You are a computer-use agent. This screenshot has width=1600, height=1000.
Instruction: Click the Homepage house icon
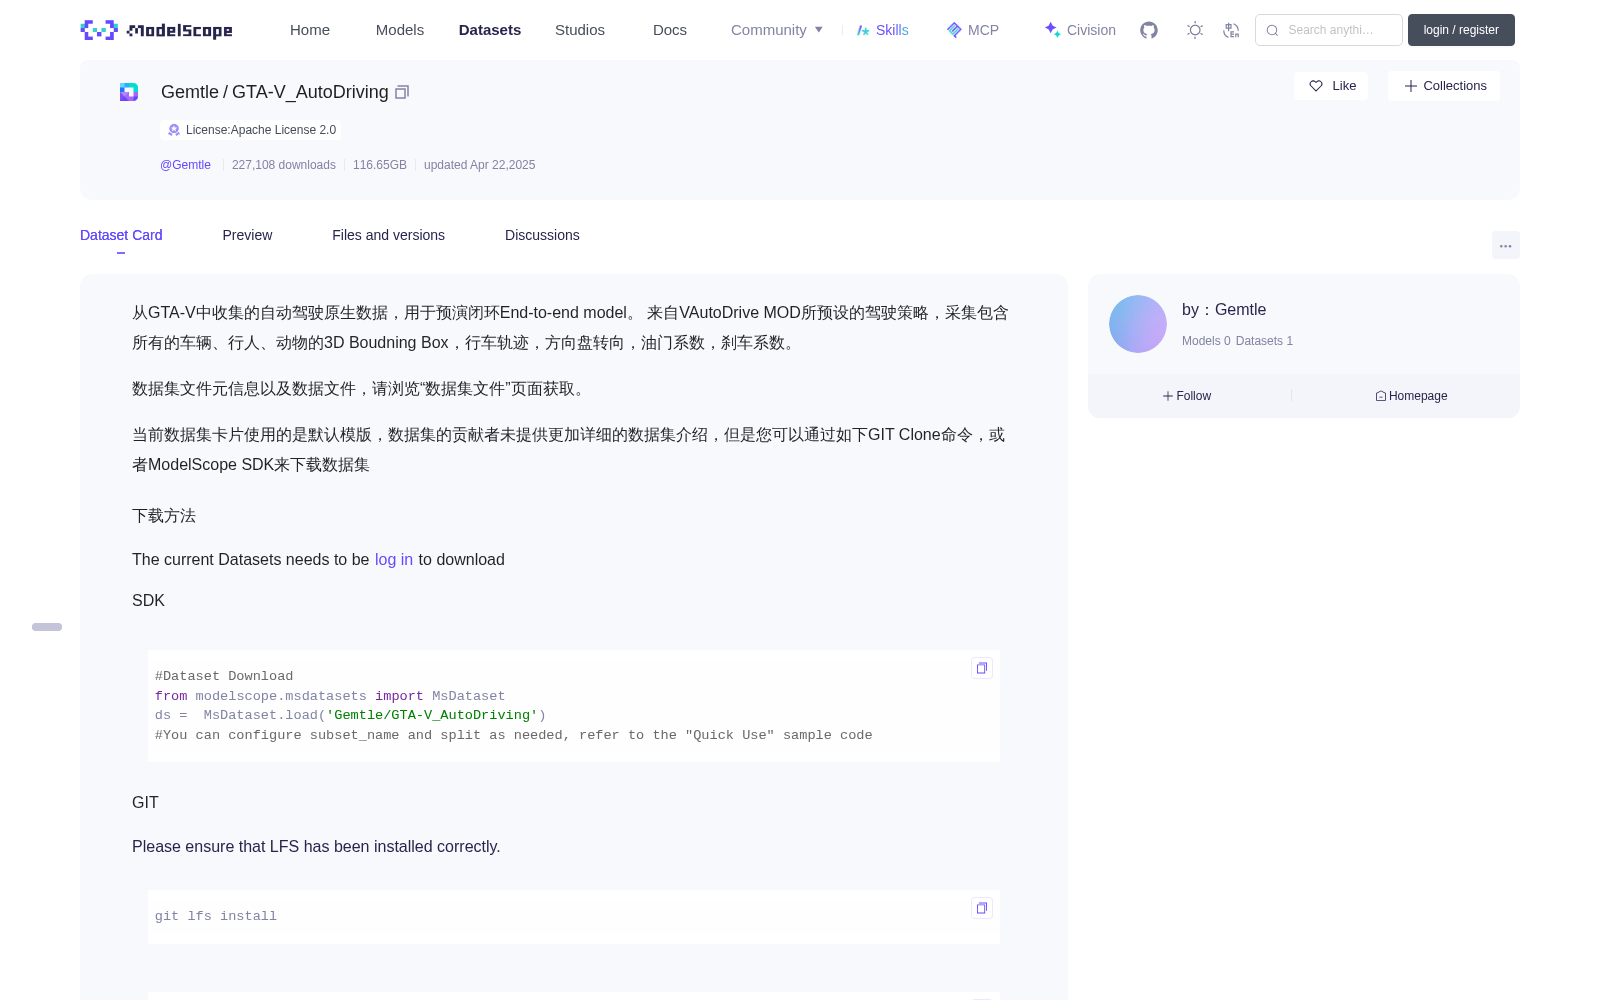1381,396
